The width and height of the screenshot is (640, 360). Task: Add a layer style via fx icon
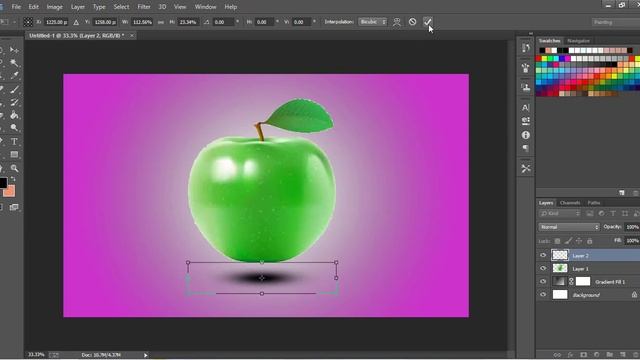(x=570, y=355)
